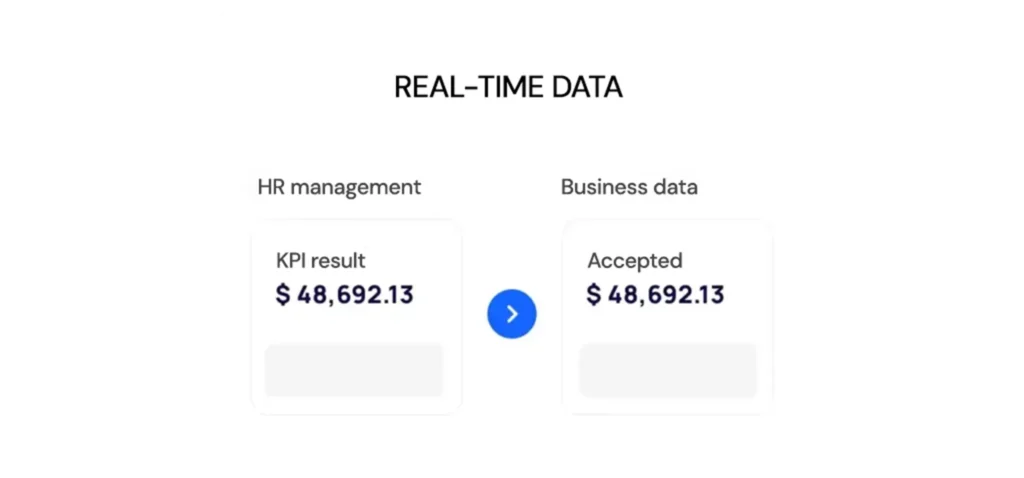Select the 48,692.13 number under Accepted
Screen dimensions: 1024x478
pyautogui.click(x=666, y=295)
